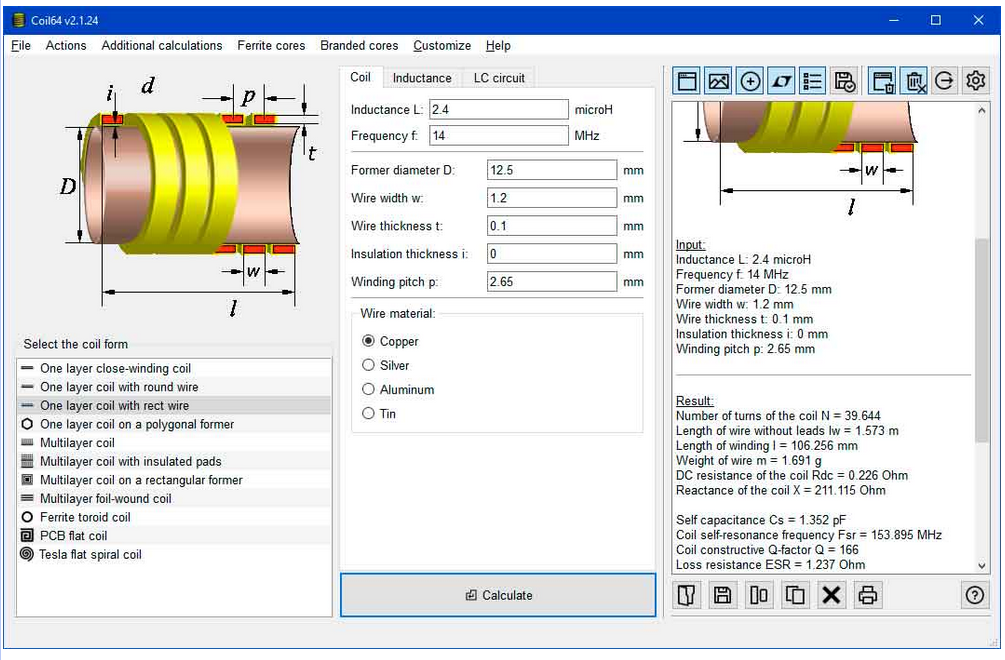Click the settings gear icon in results toolbar
Image resolution: width=1005 pixels, height=660 pixels.
click(976, 81)
